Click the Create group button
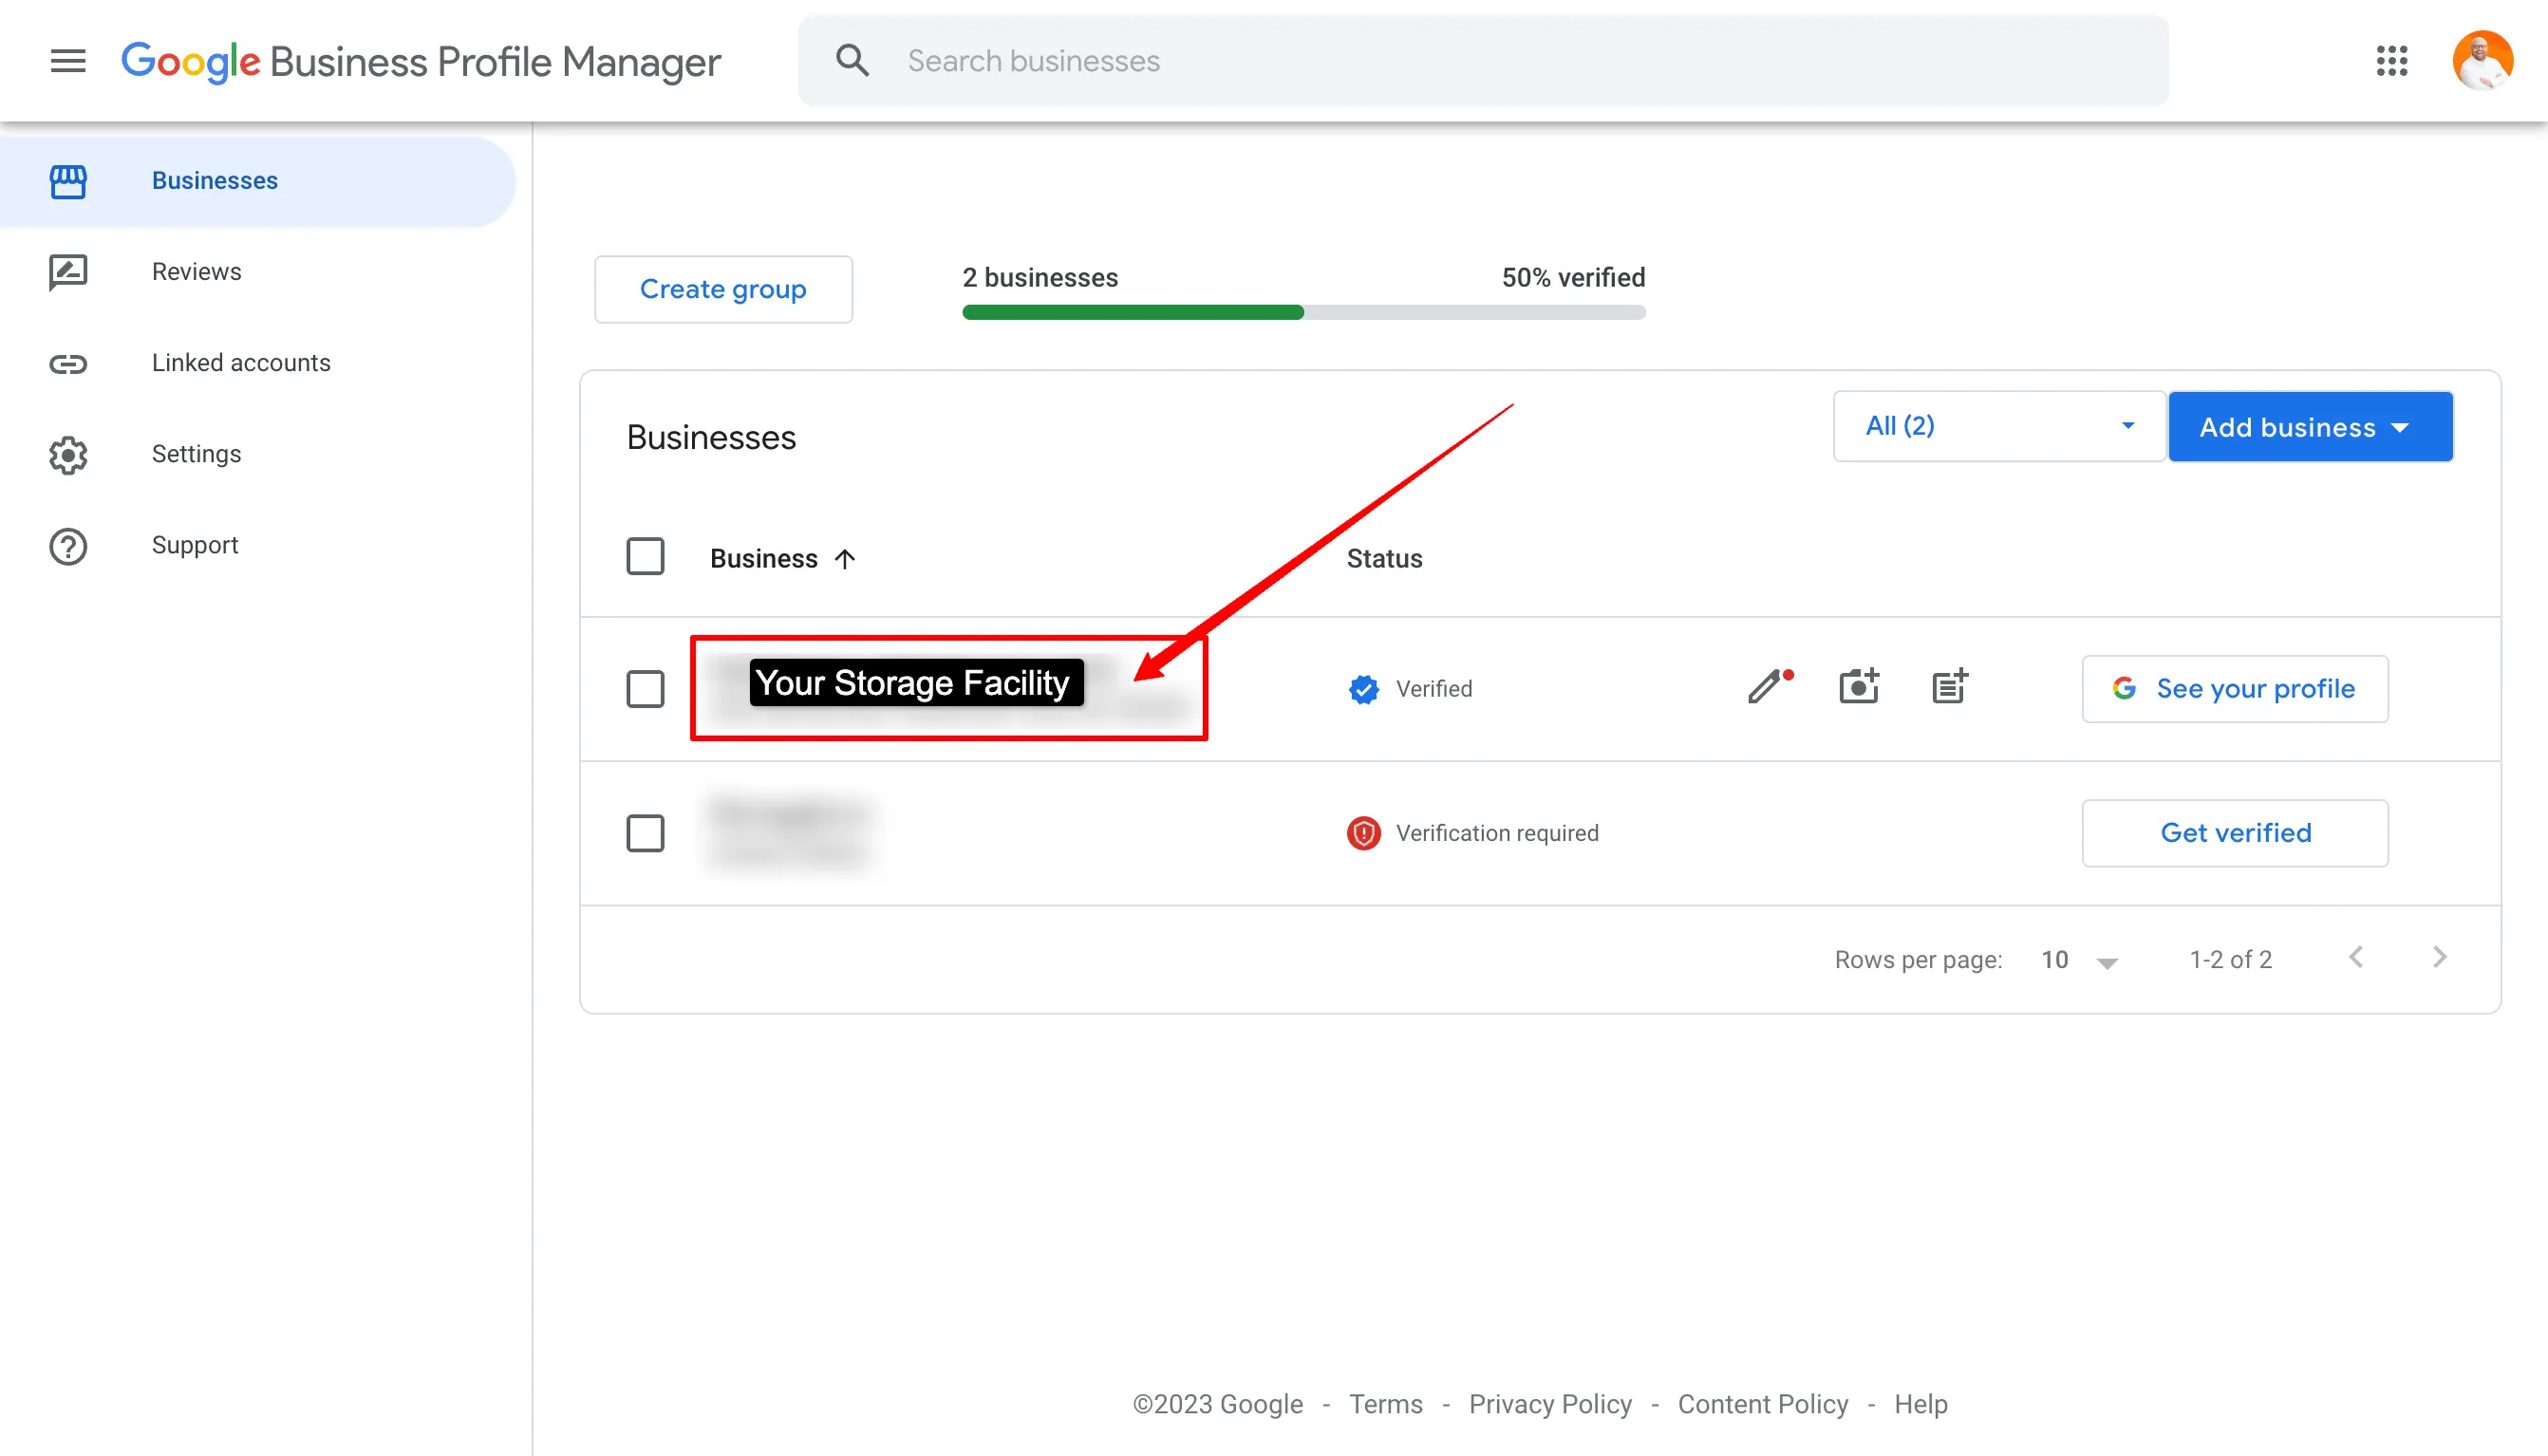 click(723, 289)
